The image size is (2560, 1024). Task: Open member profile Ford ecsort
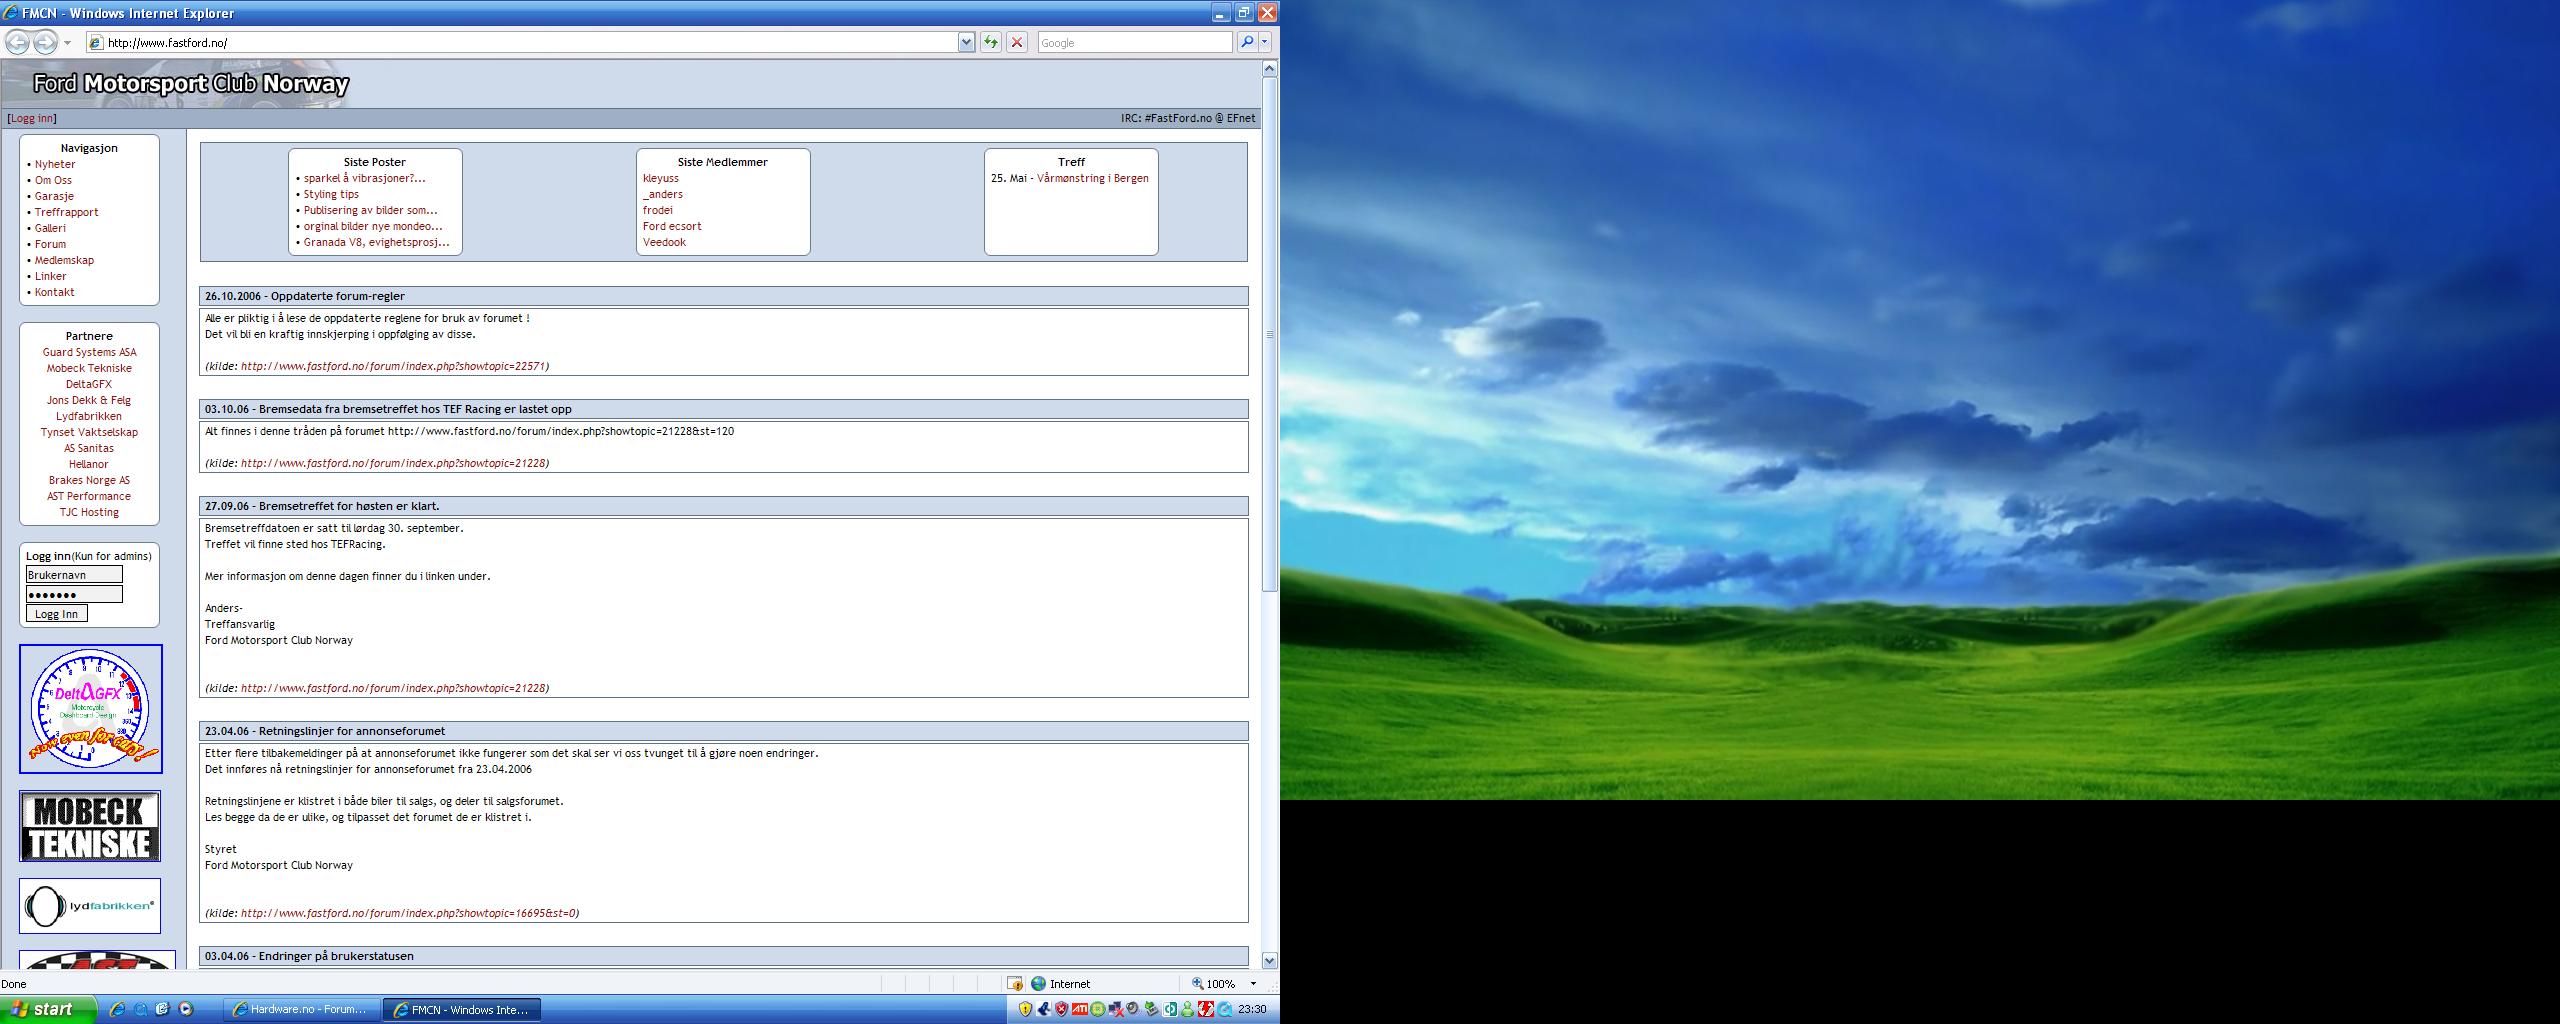click(672, 226)
